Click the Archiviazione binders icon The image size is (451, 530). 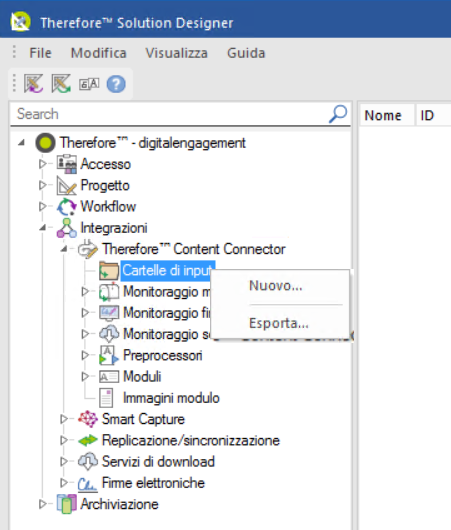[x=67, y=504]
